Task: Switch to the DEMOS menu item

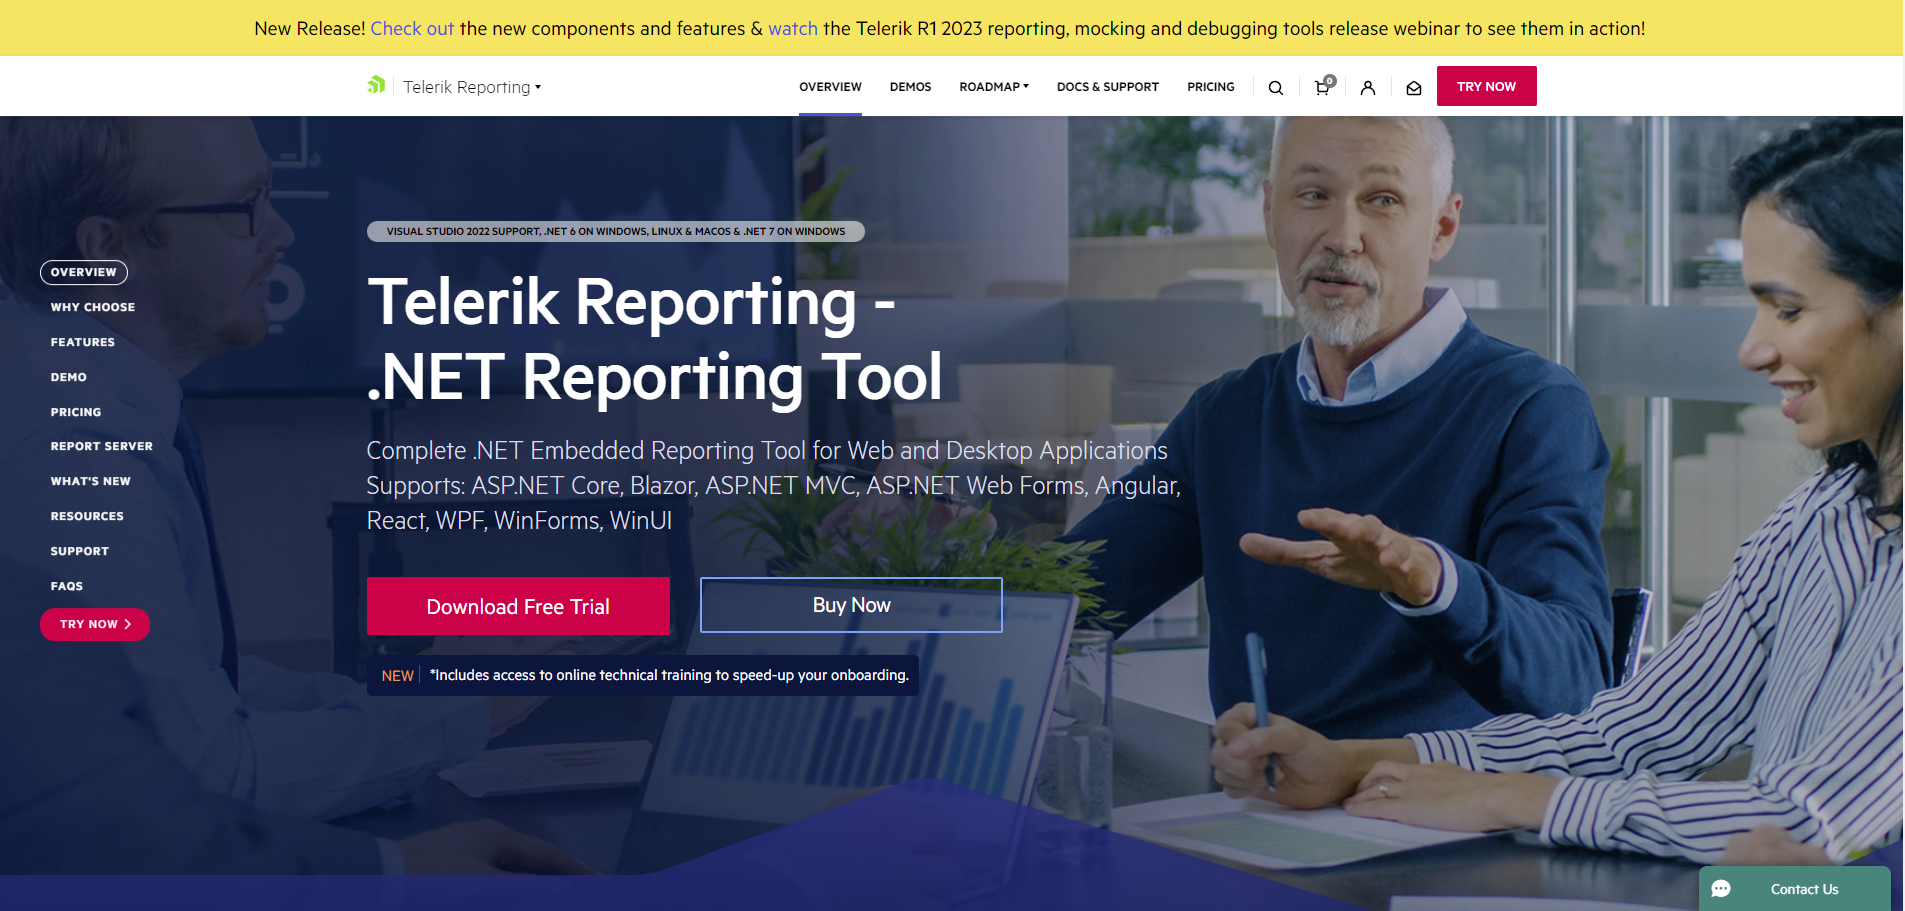Action: pyautogui.click(x=910, y=86)
